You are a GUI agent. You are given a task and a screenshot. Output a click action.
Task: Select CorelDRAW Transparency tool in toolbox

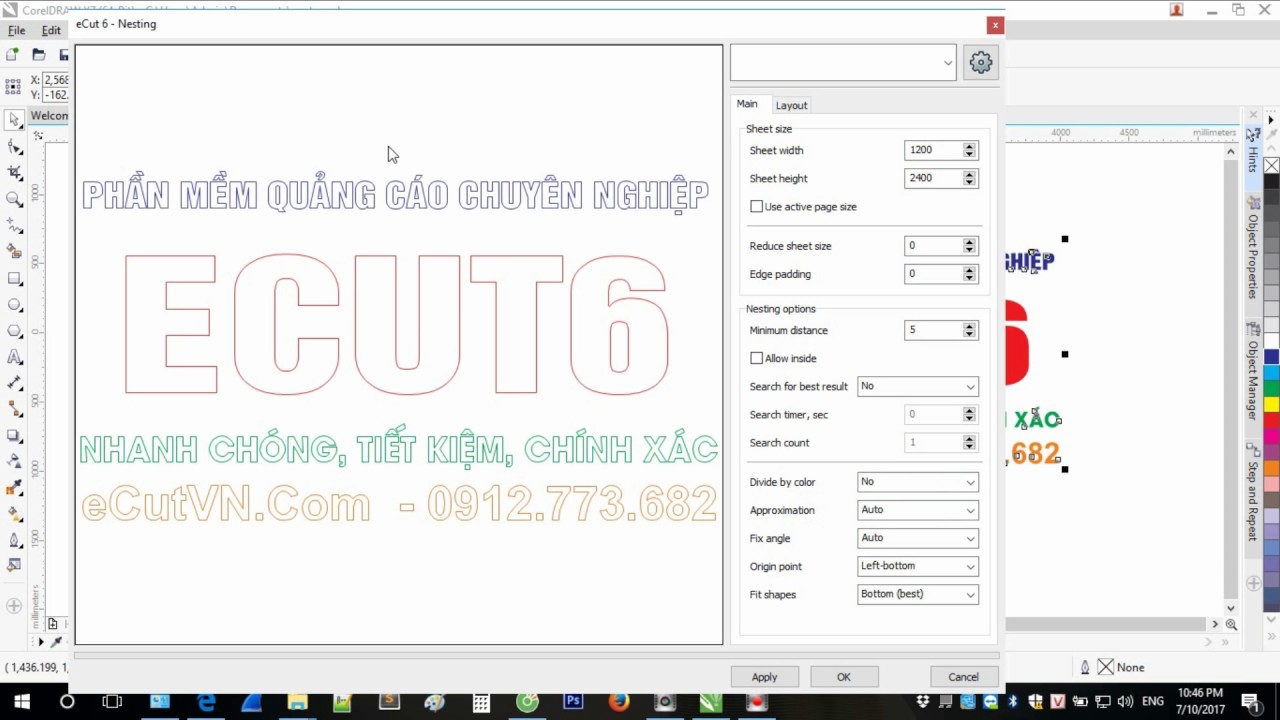(x=14, y=461)
